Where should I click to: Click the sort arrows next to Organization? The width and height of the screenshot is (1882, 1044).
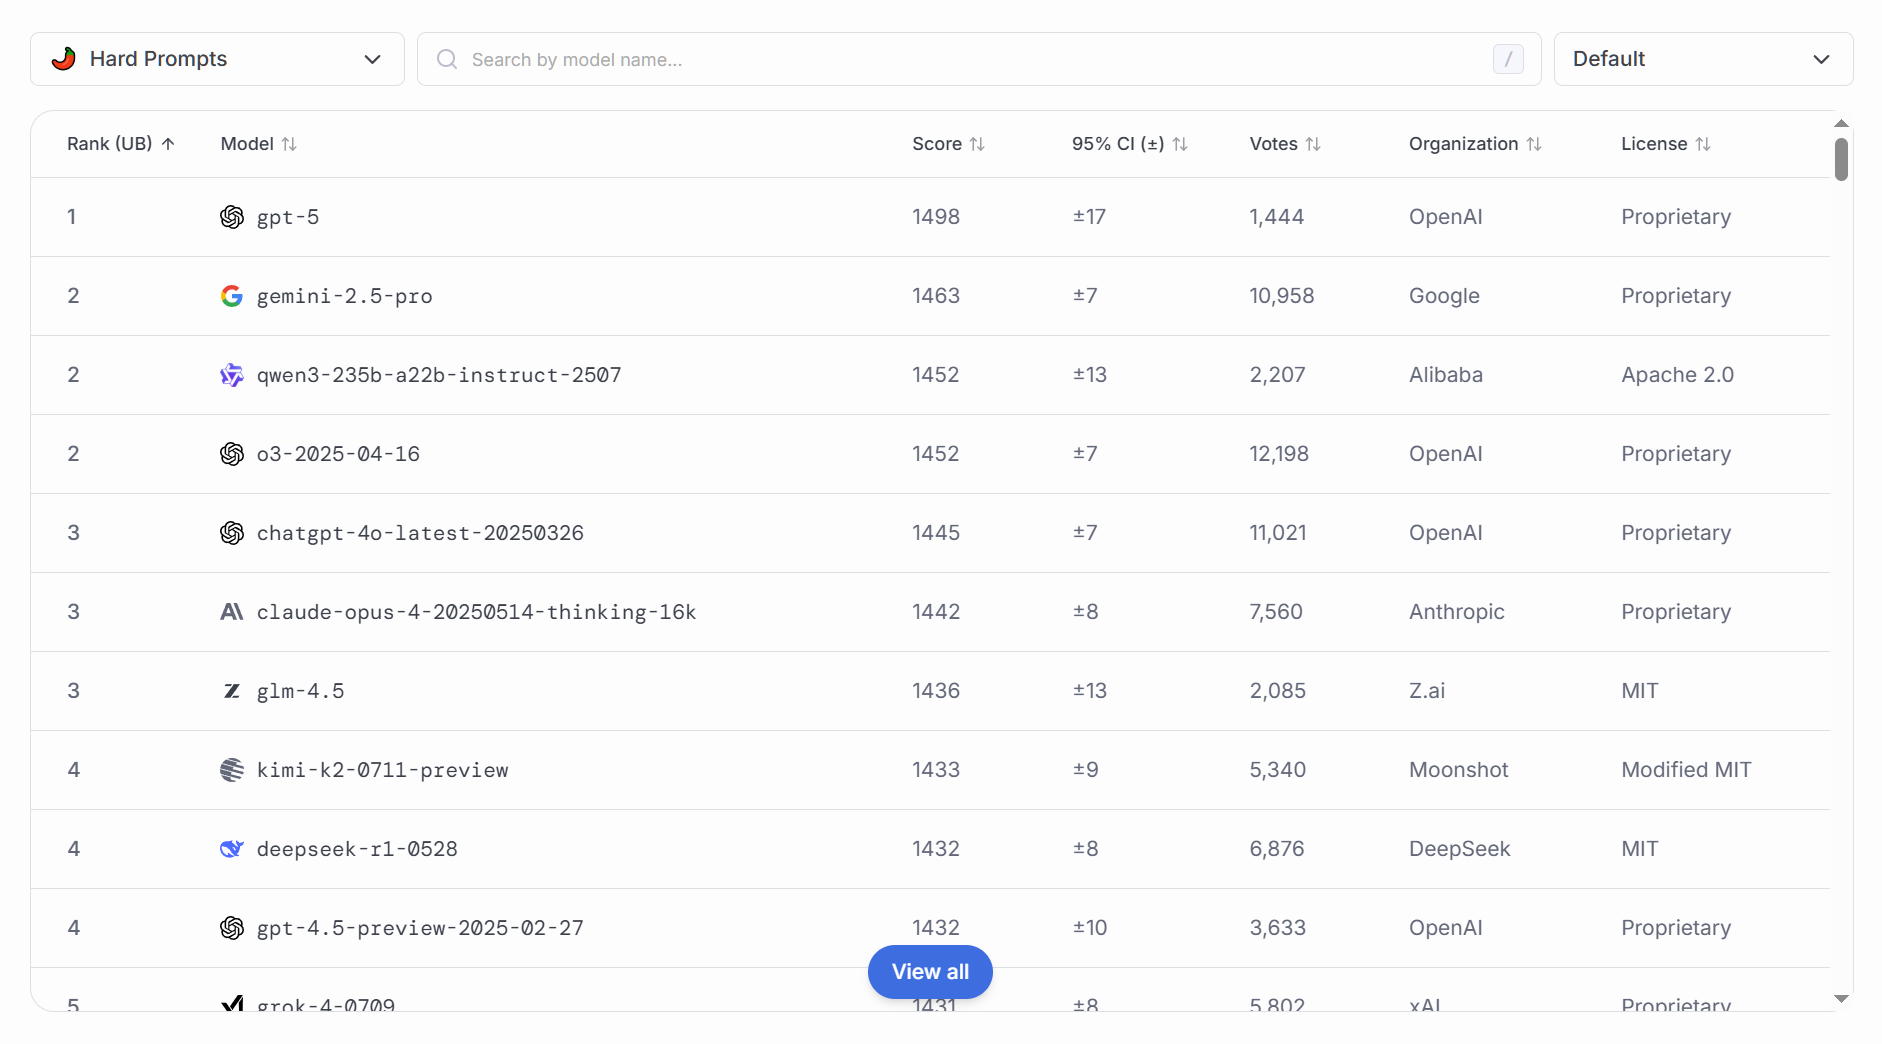point(1534,144)
